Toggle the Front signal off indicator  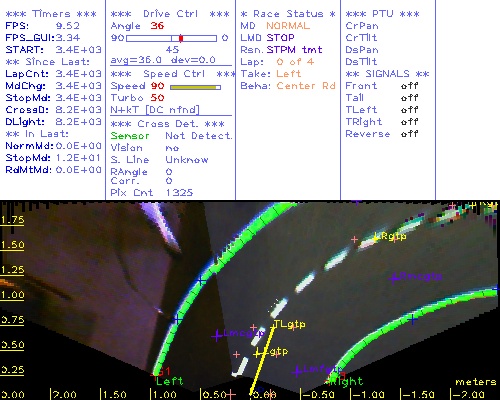[409, 86]
